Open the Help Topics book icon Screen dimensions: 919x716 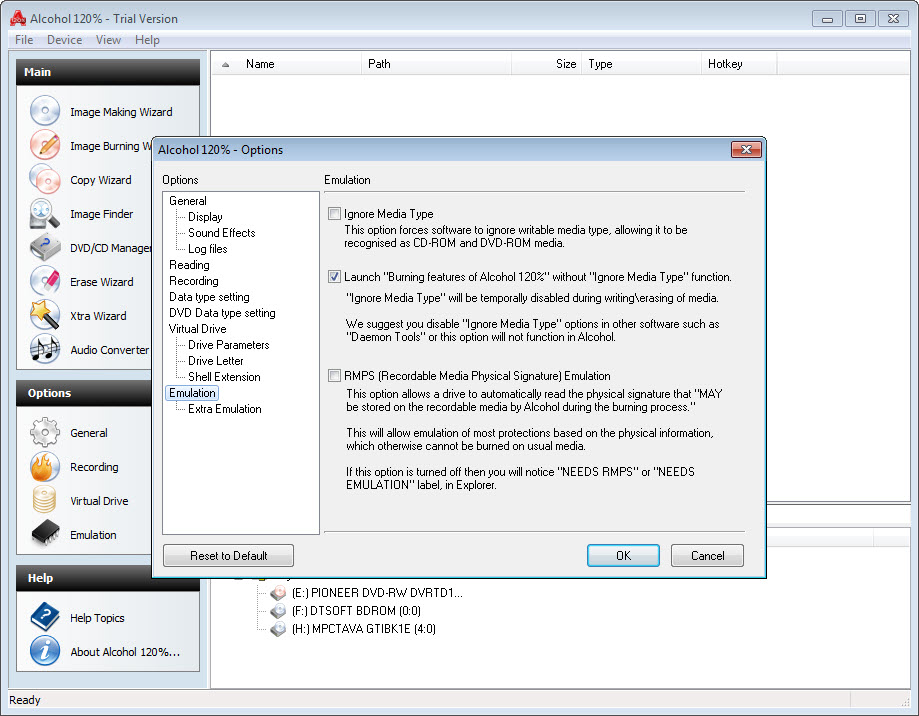coord(45,617)
